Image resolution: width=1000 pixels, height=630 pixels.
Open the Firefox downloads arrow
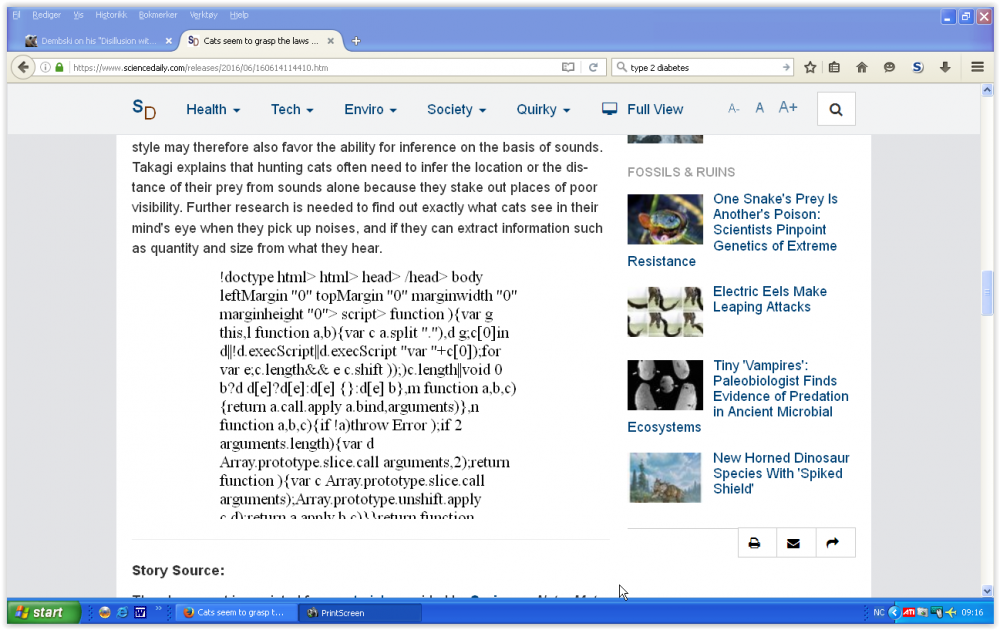[945, 67]
